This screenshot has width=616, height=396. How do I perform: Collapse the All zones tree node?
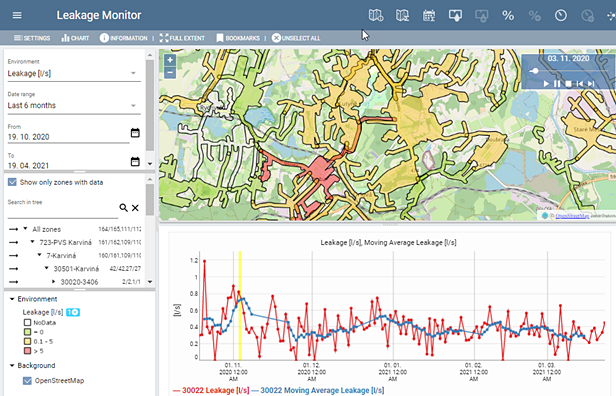point(26,229)
